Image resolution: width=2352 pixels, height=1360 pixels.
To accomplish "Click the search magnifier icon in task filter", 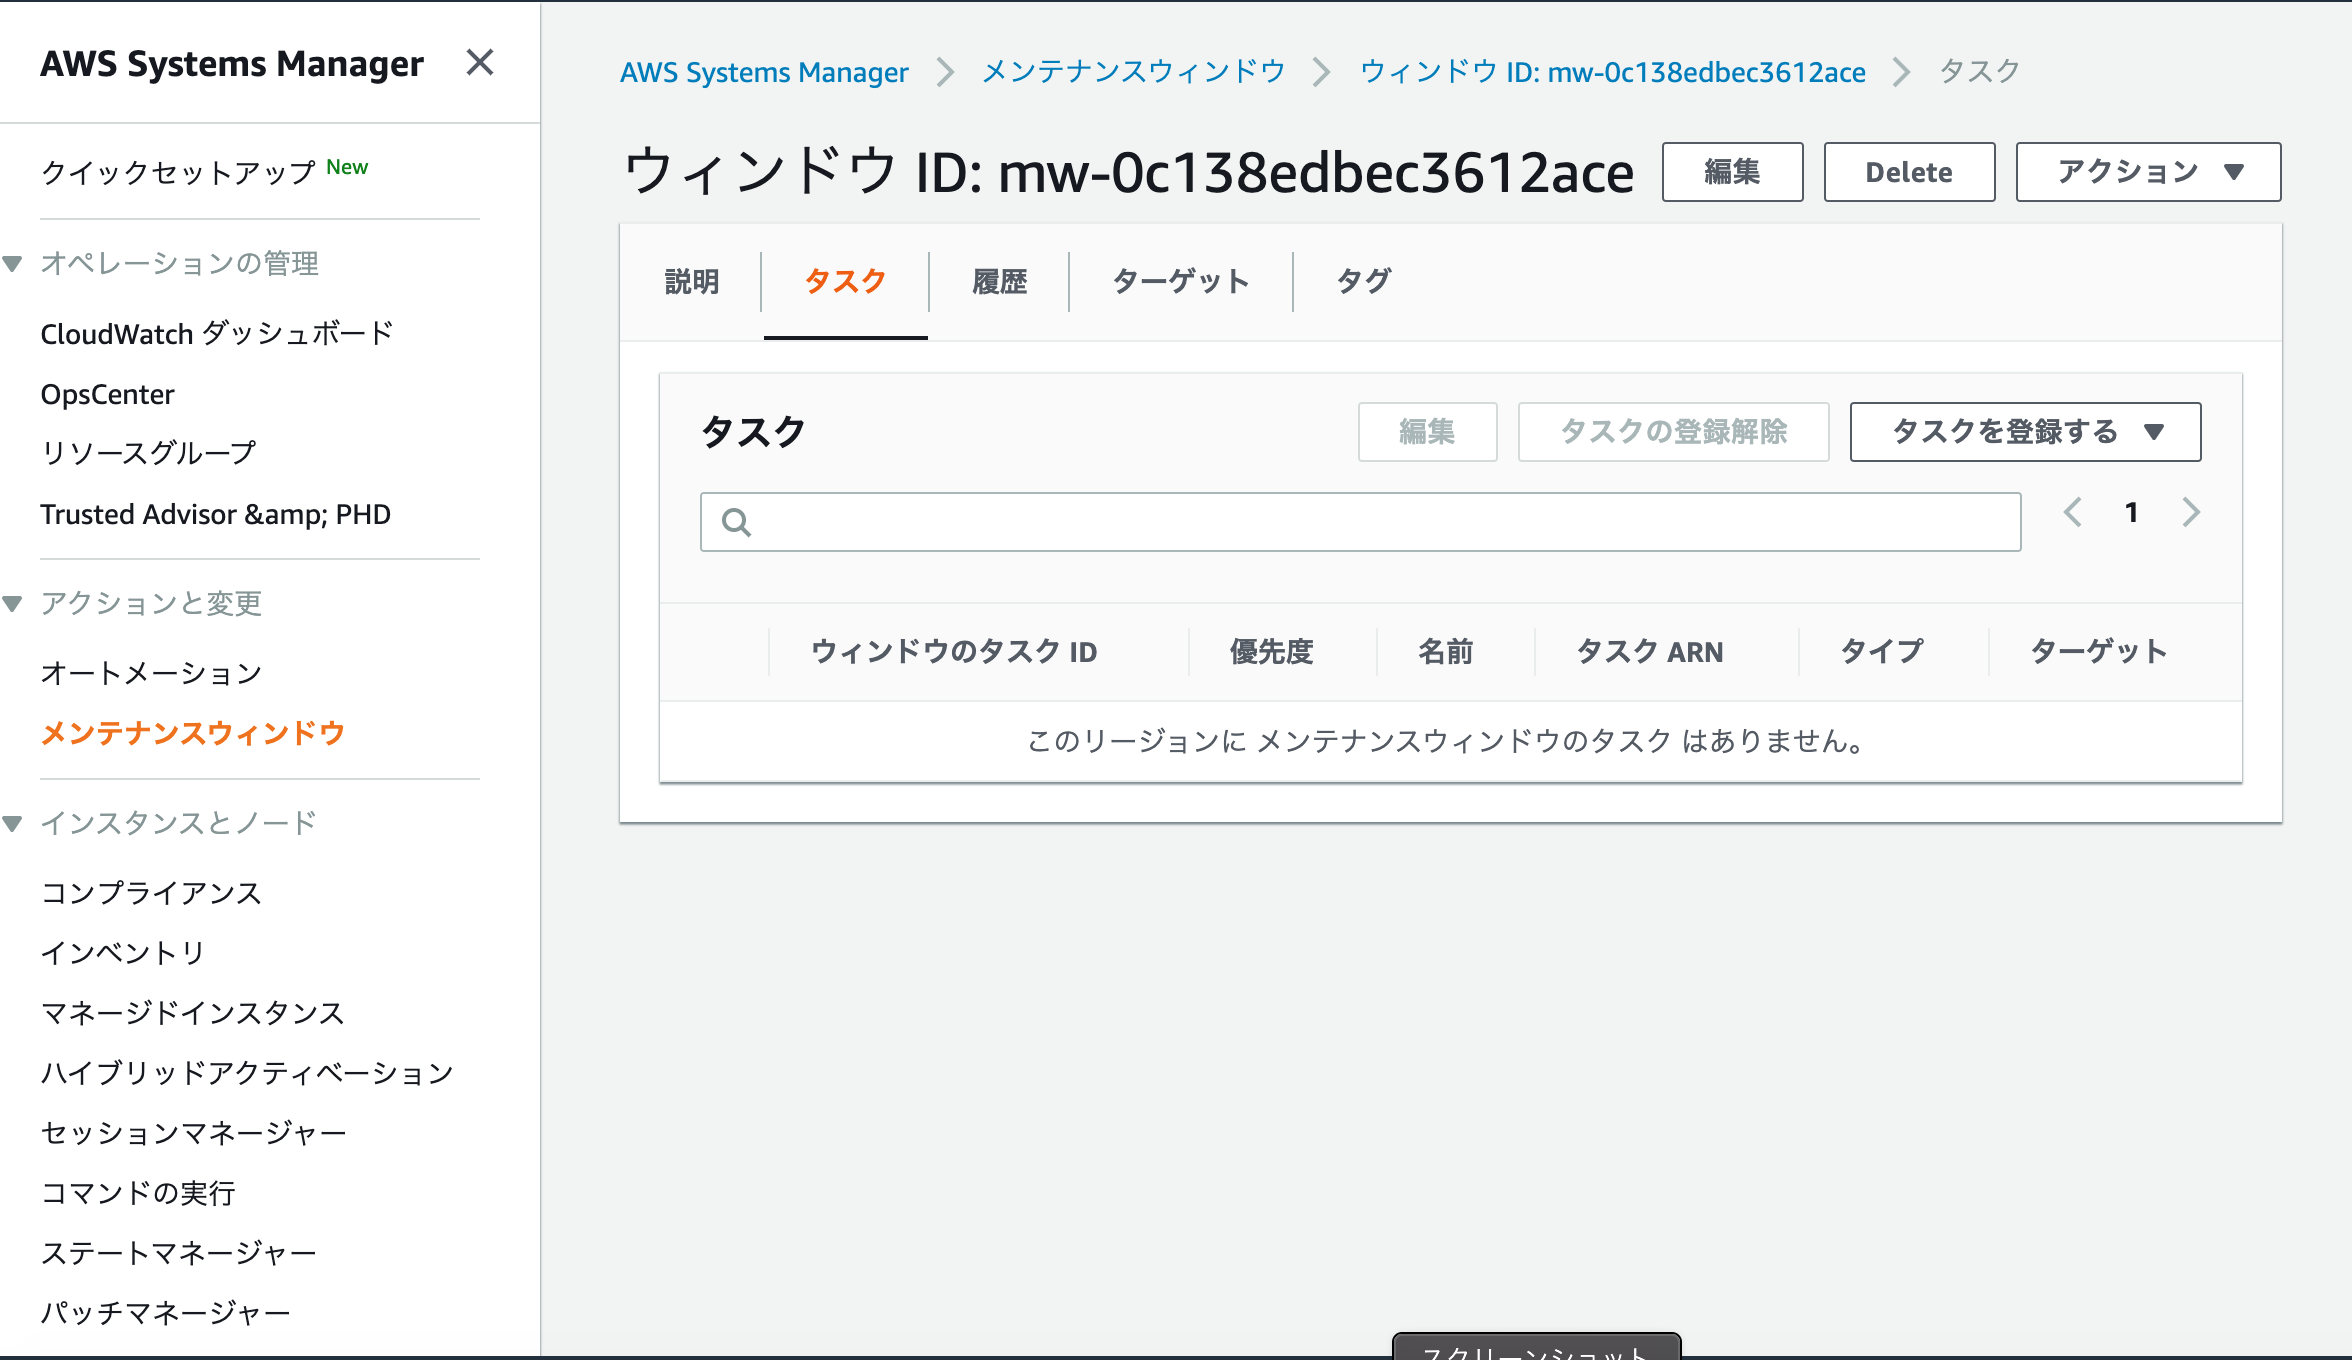I will tap(736, 522).
